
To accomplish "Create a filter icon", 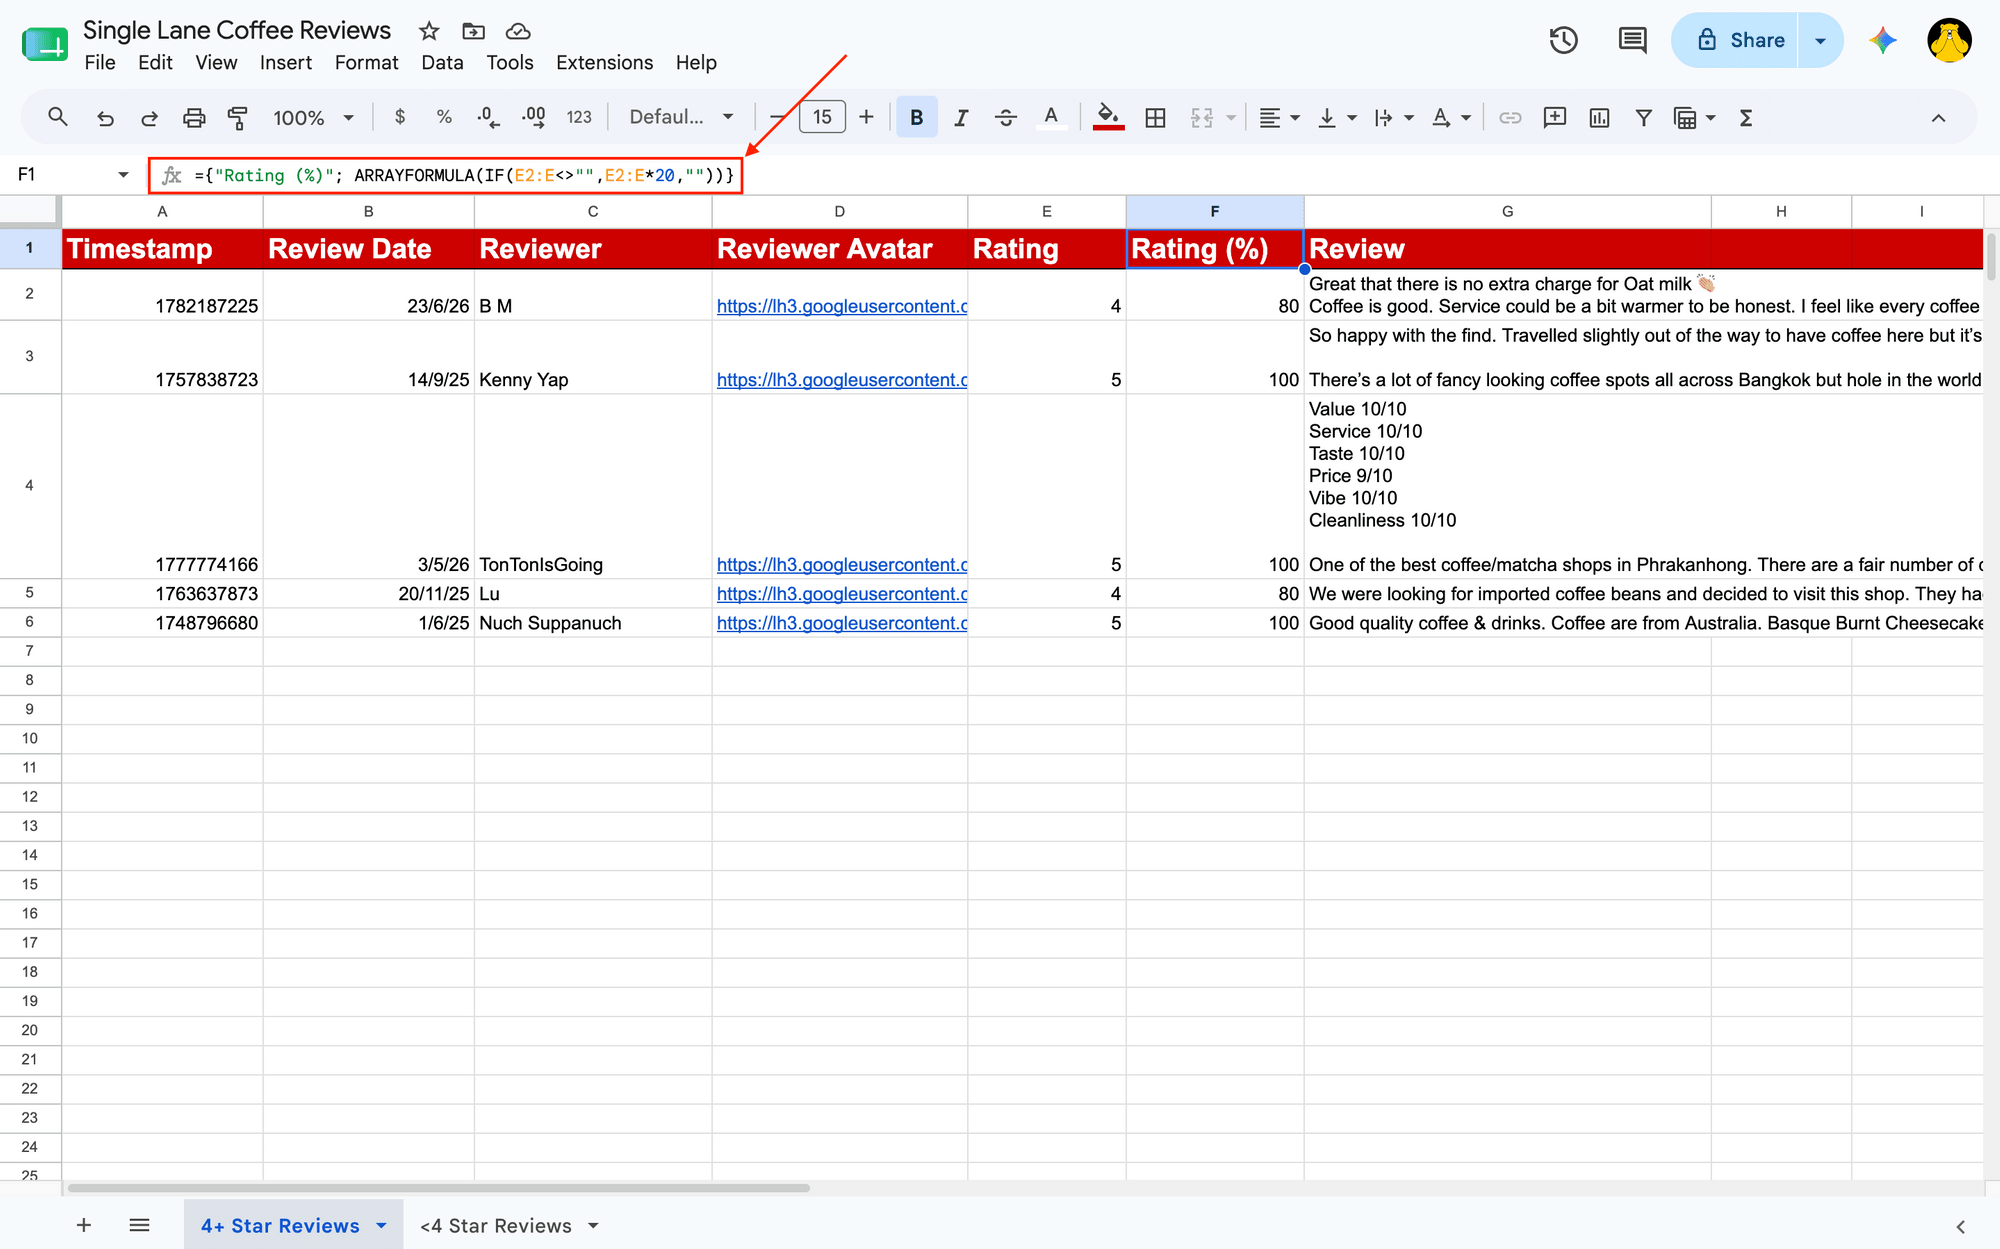I will click(1643, 118).
